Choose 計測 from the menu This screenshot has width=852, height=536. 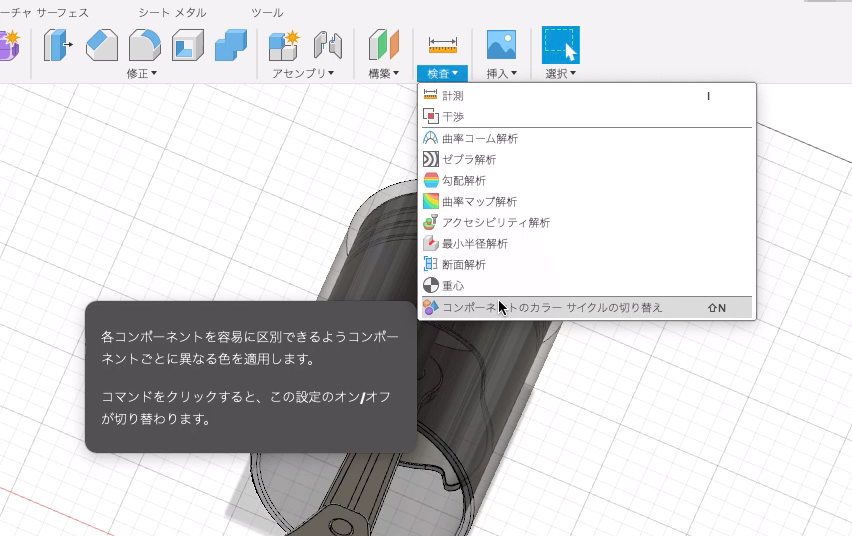pyautogui.click(x=587, y=96)
